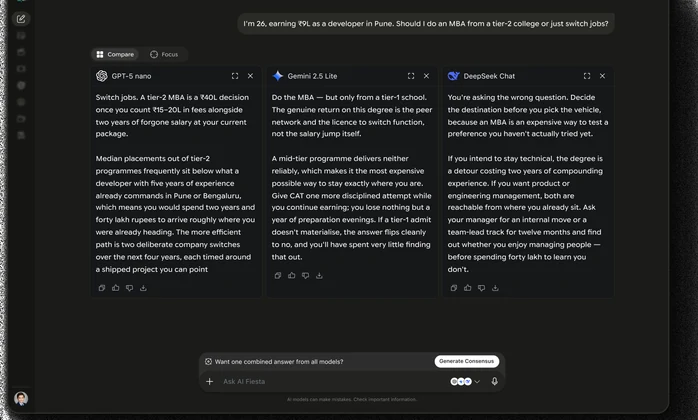Click the Gemini 2.5 Lite model title
This screenshot has height=420, width=698.
click(312, 76)
